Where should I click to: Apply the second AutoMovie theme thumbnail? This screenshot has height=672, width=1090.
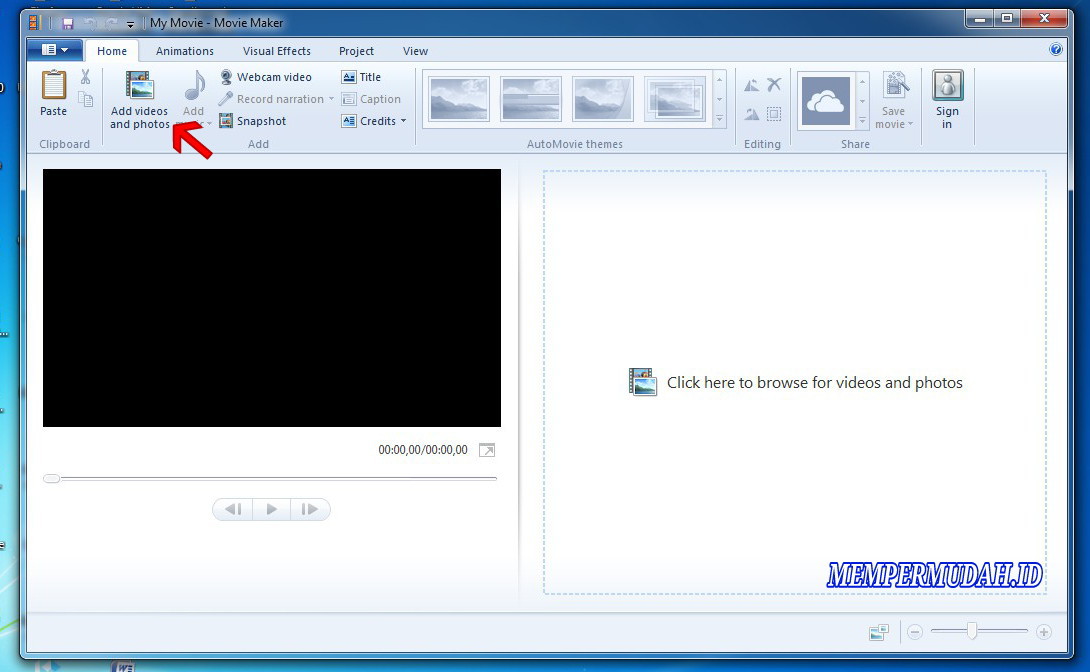530,99
